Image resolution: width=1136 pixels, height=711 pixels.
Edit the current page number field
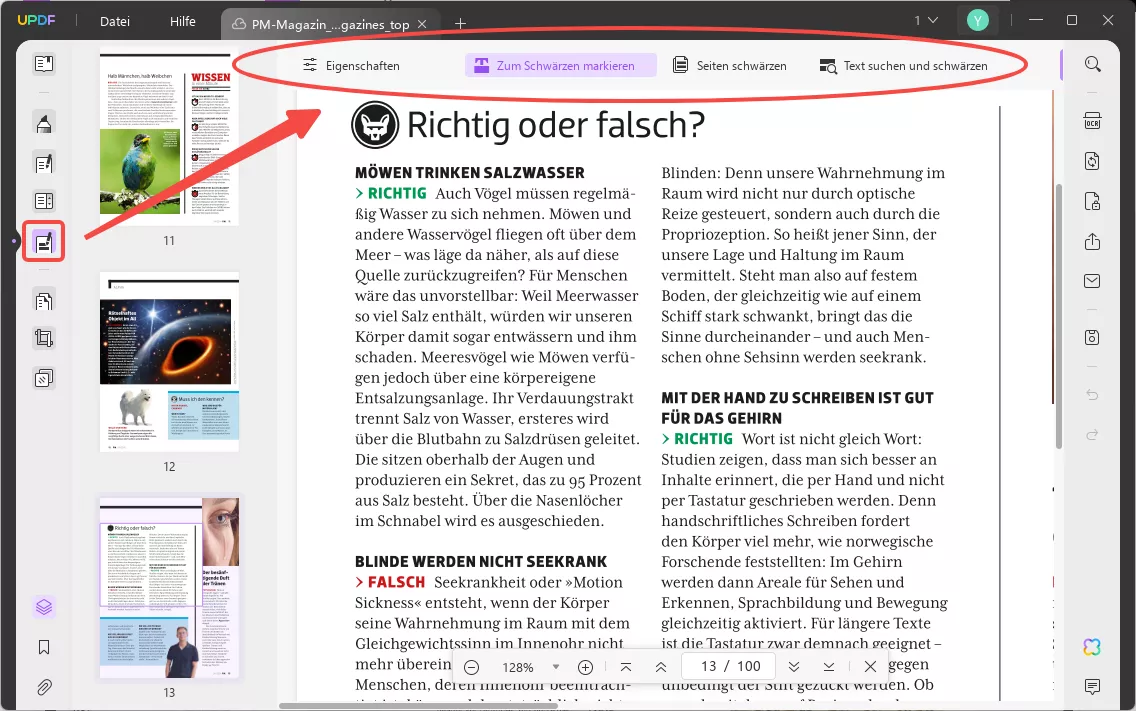point(709,666)
